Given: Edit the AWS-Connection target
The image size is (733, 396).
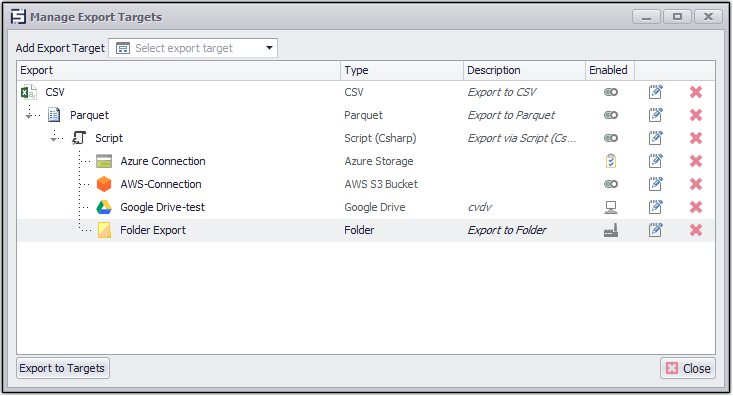Looking at the screenshot, I should click(x=655, y=184).
